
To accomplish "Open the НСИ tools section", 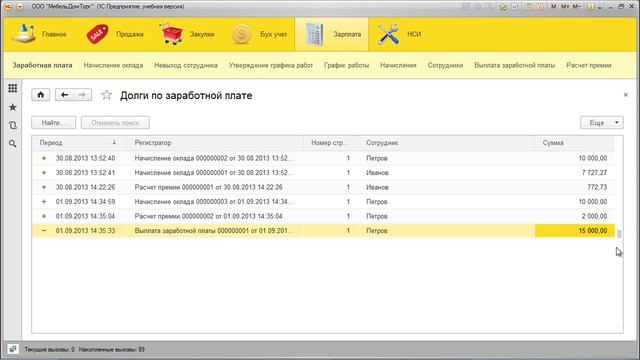I will click(399, 34).
